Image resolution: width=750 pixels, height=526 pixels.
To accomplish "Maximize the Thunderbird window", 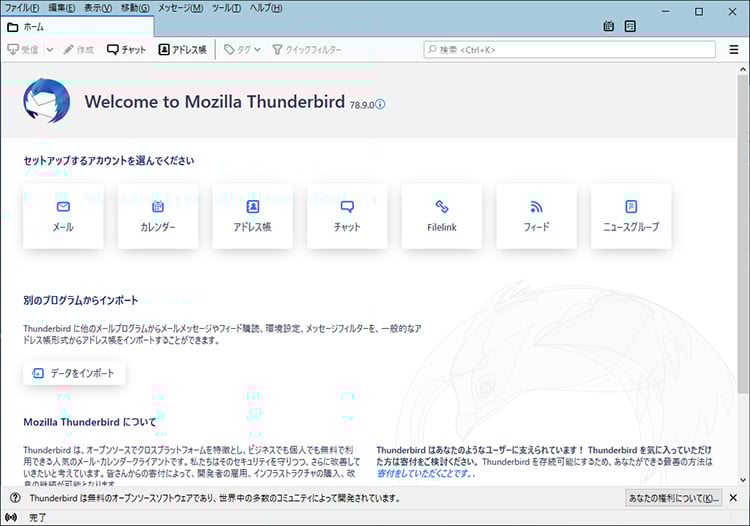I will [699, 11].
